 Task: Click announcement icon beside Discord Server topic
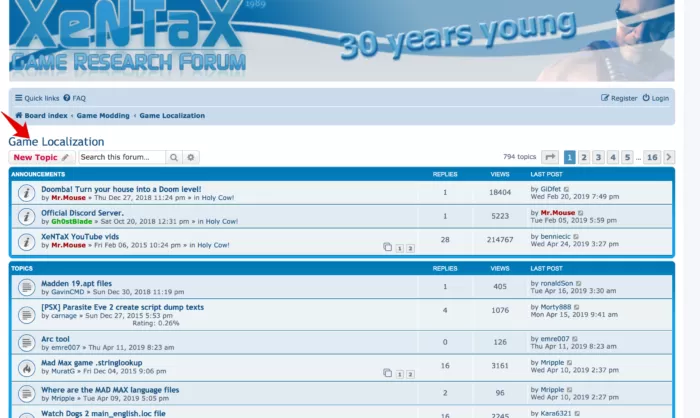click(x=26, y=217)
